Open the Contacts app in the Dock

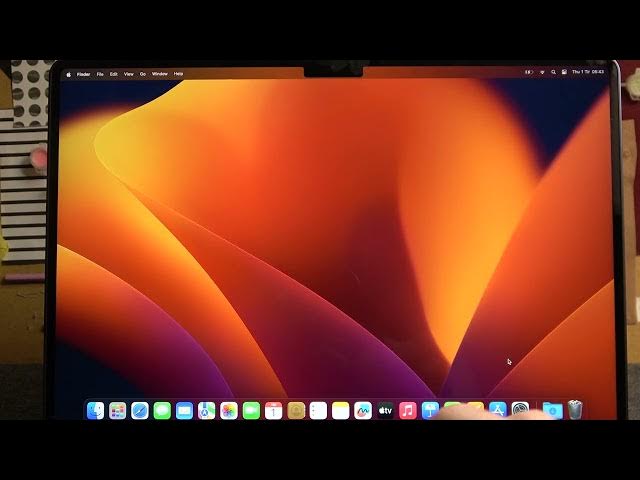tap(296, 411)
